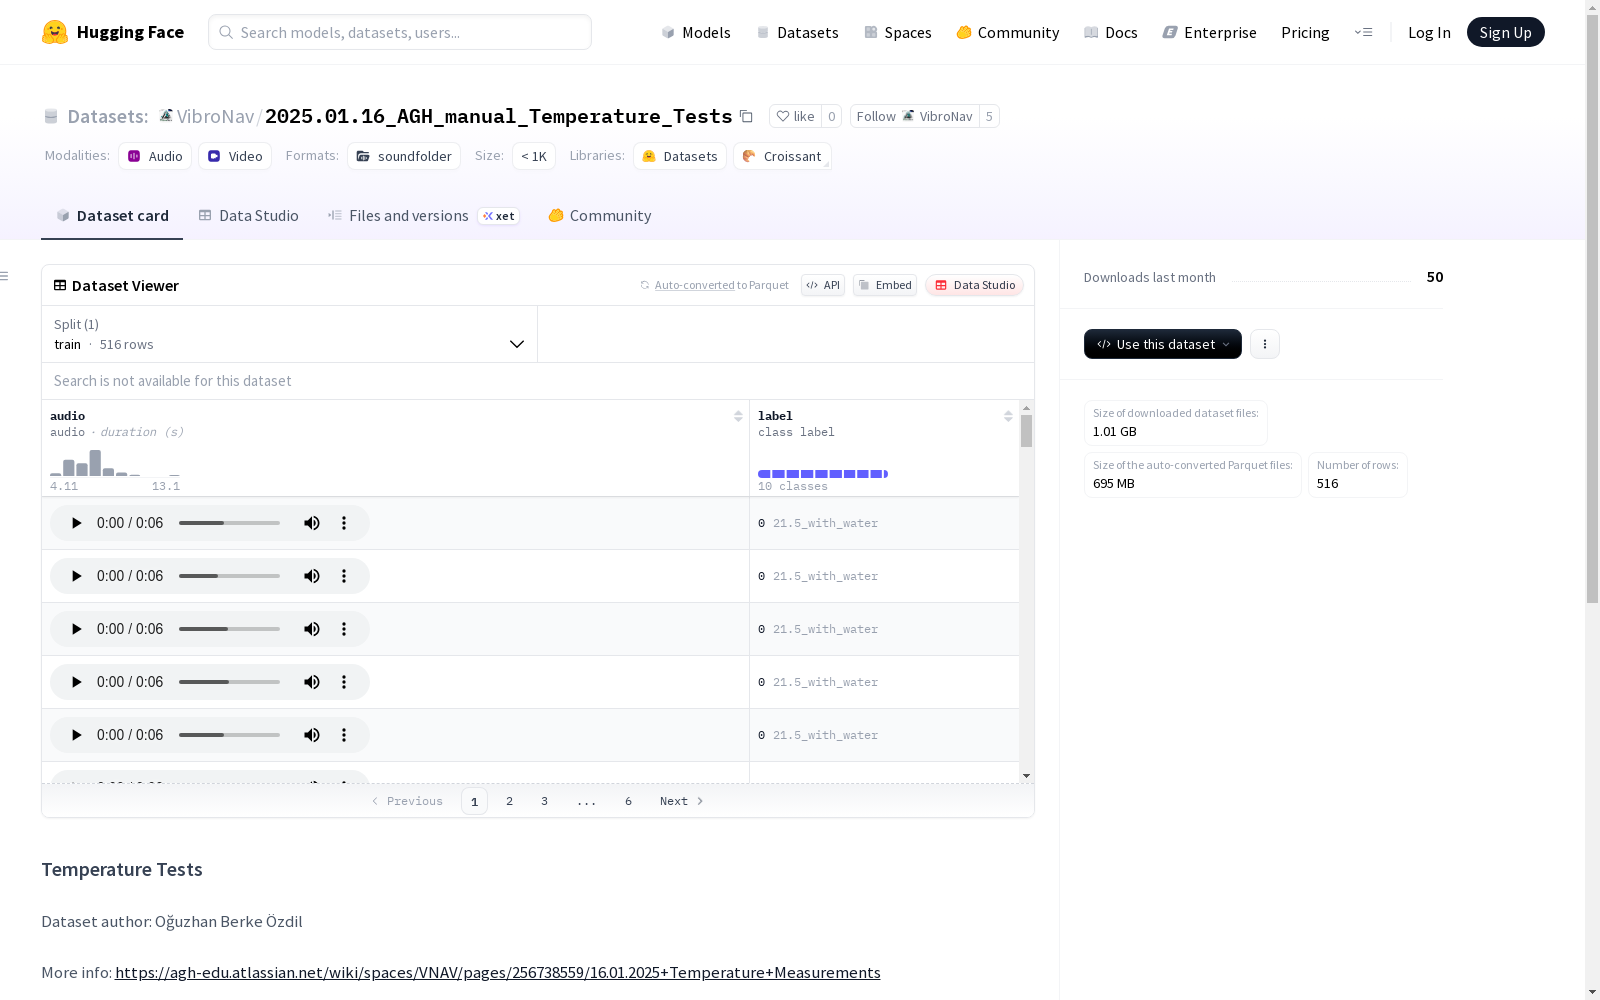Viewport: 1600px width, 1000px height.
Task: Open more options for first audio row
Action: pos(344,523)
